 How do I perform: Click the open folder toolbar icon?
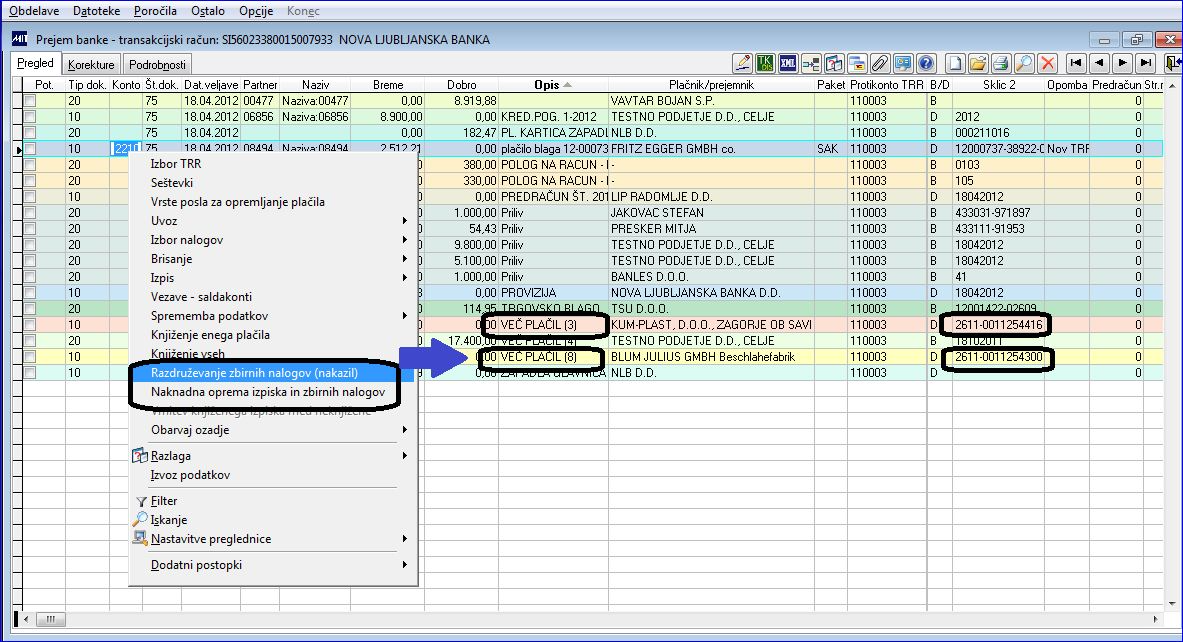(978, 63)
